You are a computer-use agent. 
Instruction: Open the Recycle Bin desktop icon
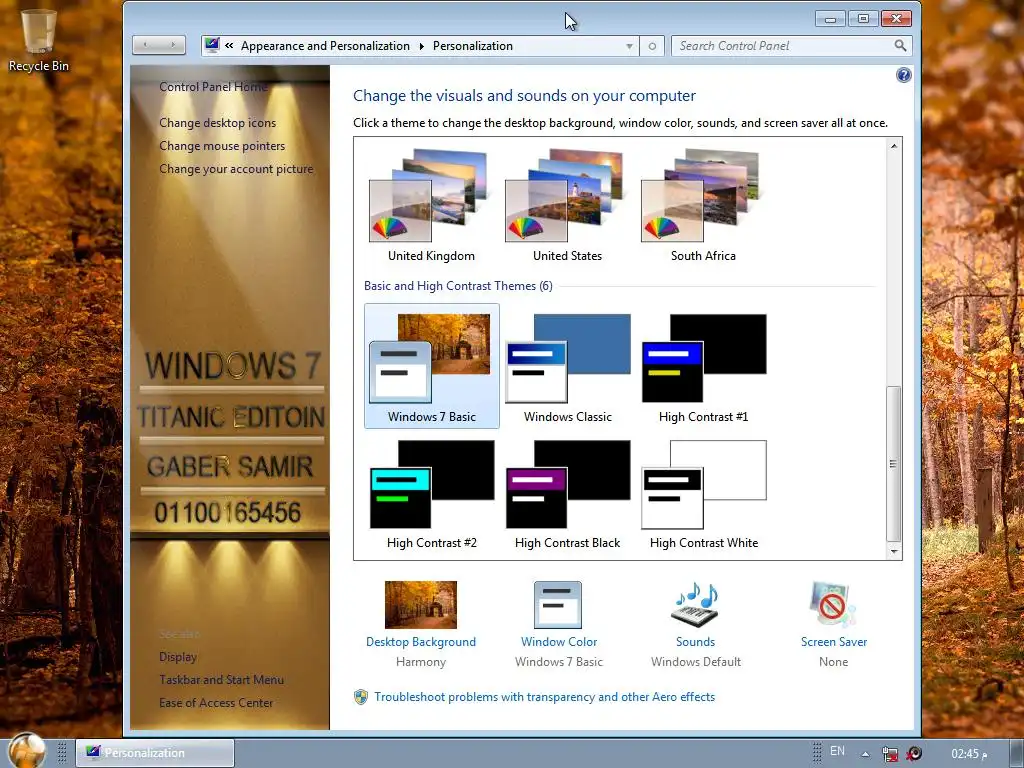pos(39,40)
